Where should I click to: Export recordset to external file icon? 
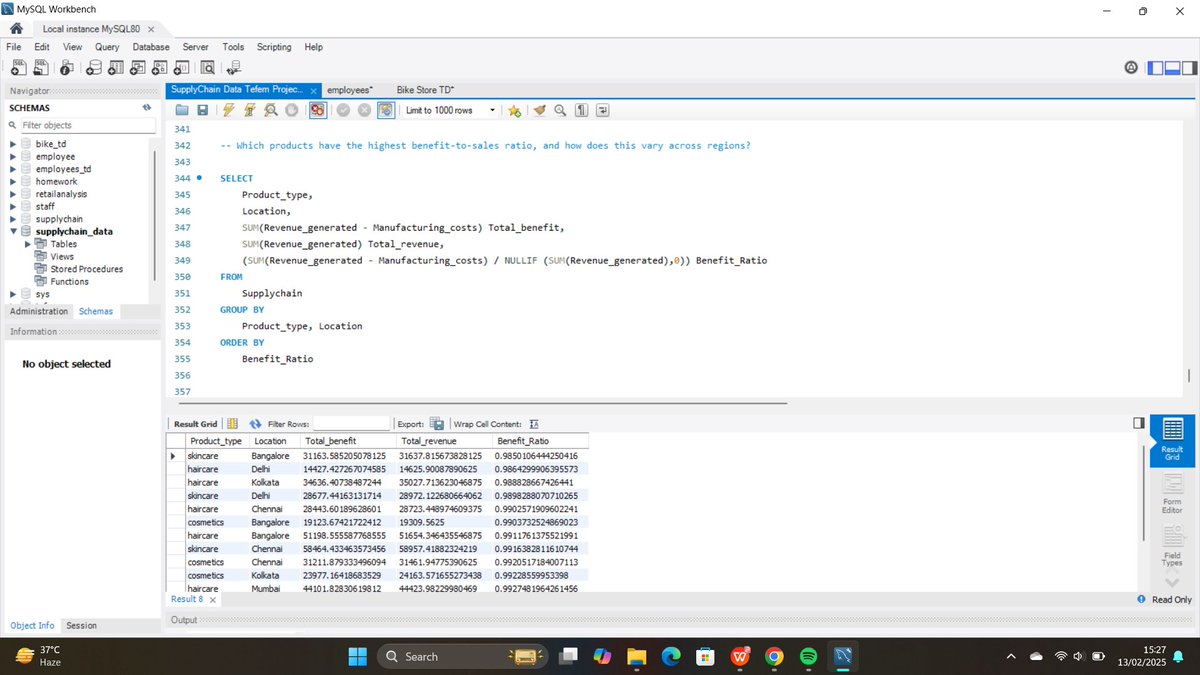tap(437, 424)
